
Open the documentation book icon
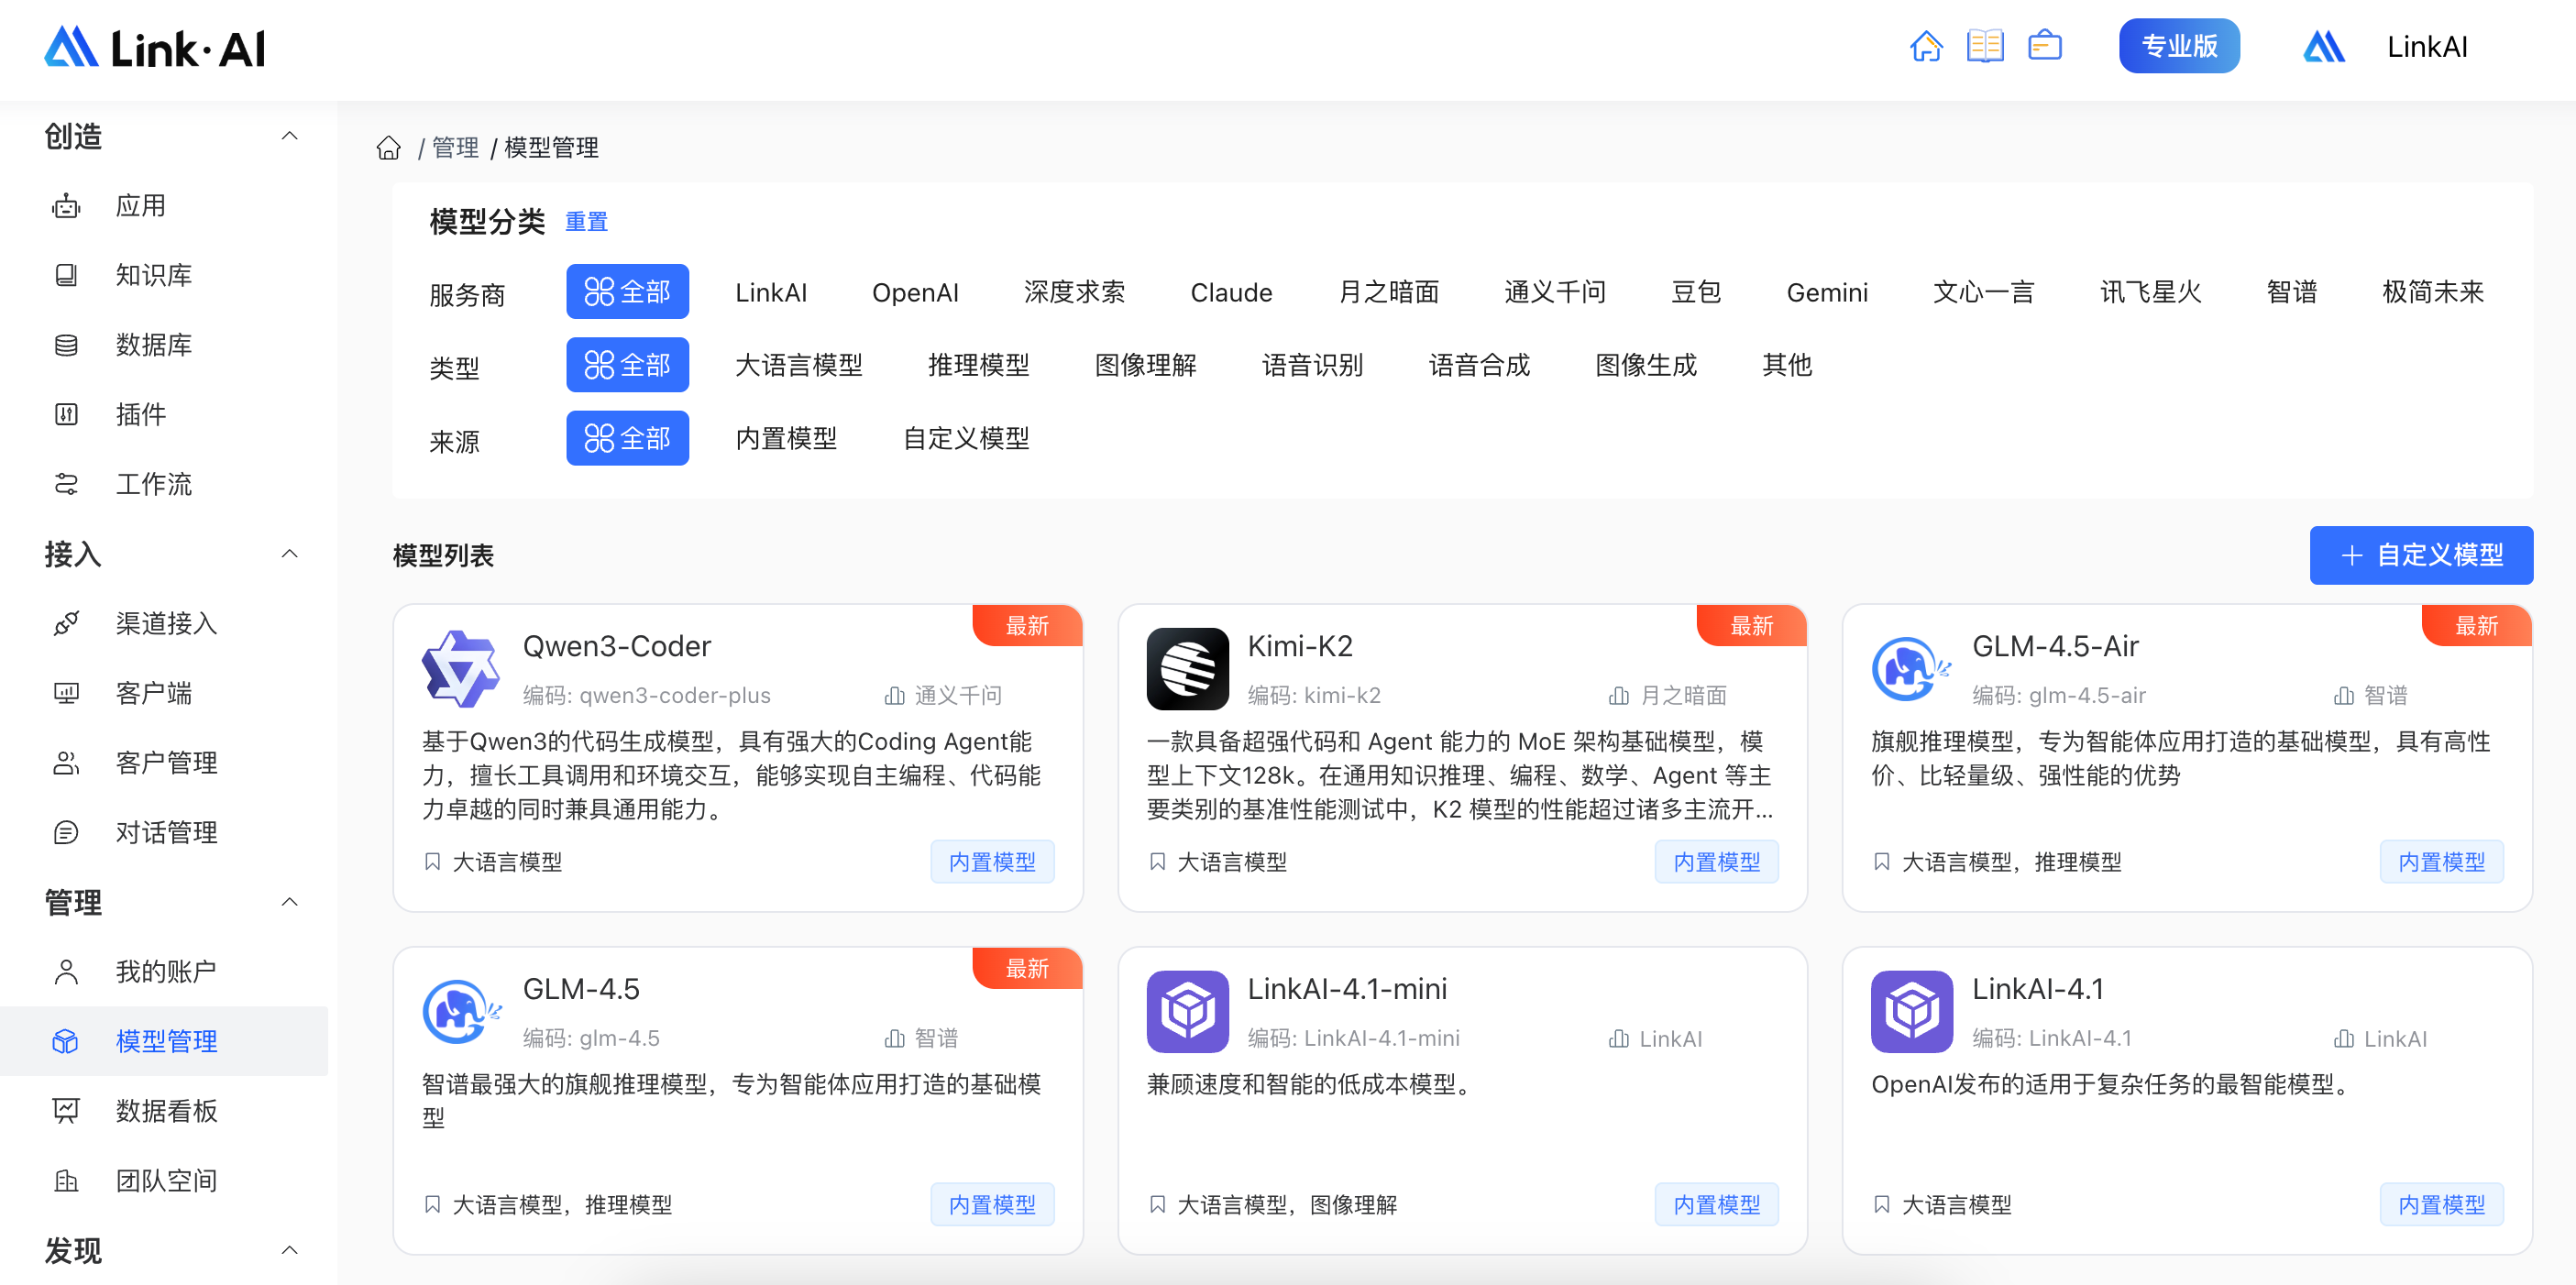point(1984,46)
